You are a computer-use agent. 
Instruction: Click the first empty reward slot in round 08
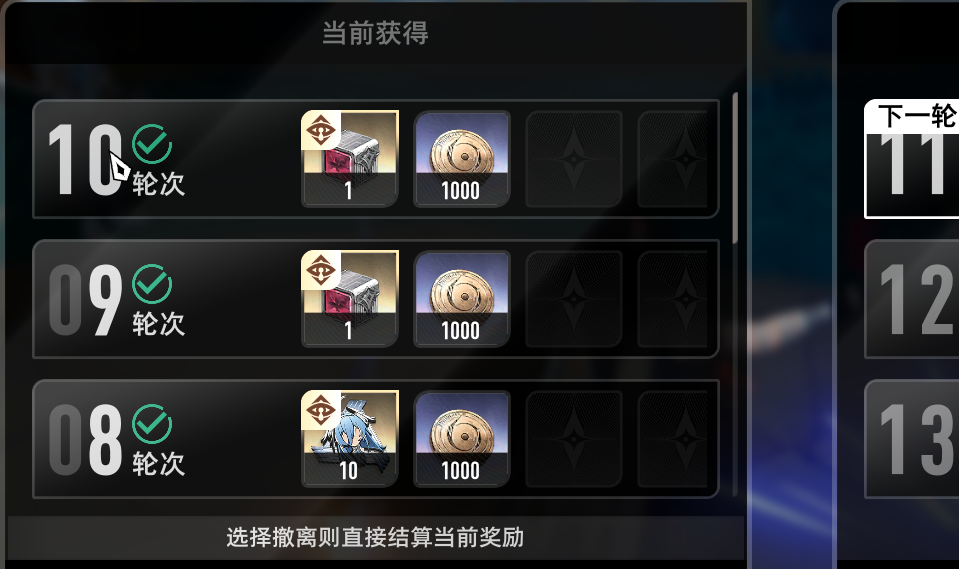pyautogui.click(x=574, y=439)
